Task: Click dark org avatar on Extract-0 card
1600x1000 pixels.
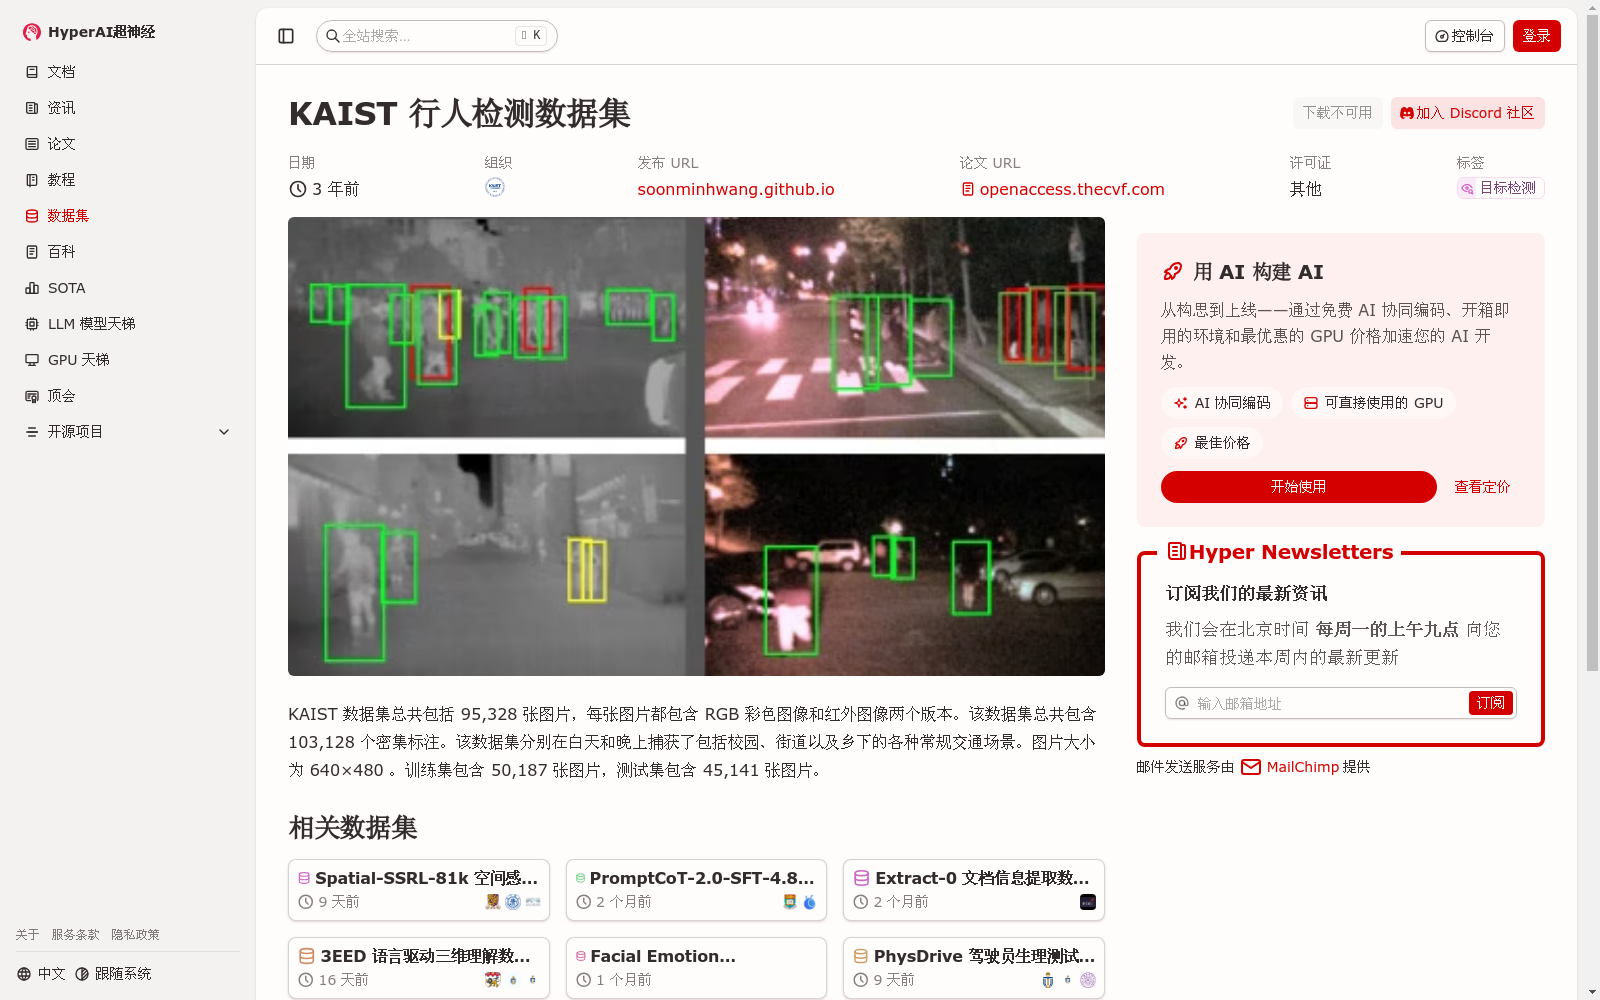Action: (x=1088, y=902)
